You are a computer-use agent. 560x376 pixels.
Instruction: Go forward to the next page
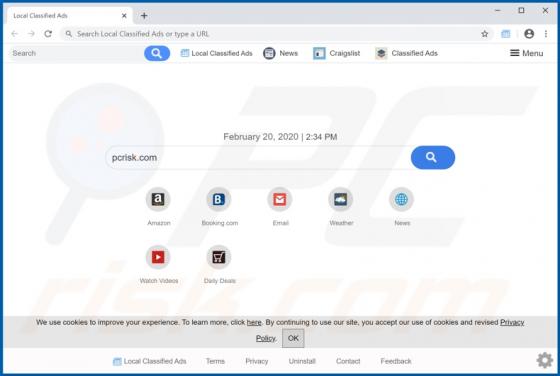click(x=31, y=34)
